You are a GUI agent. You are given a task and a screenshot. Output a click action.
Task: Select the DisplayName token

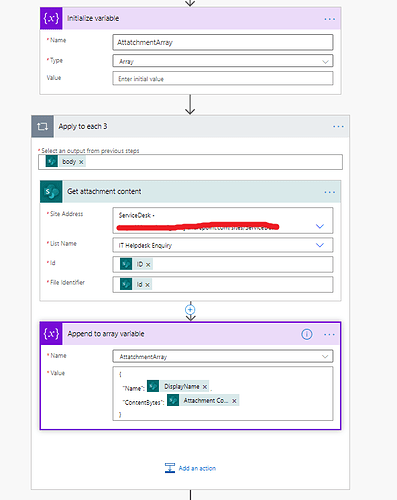(178, 386)
